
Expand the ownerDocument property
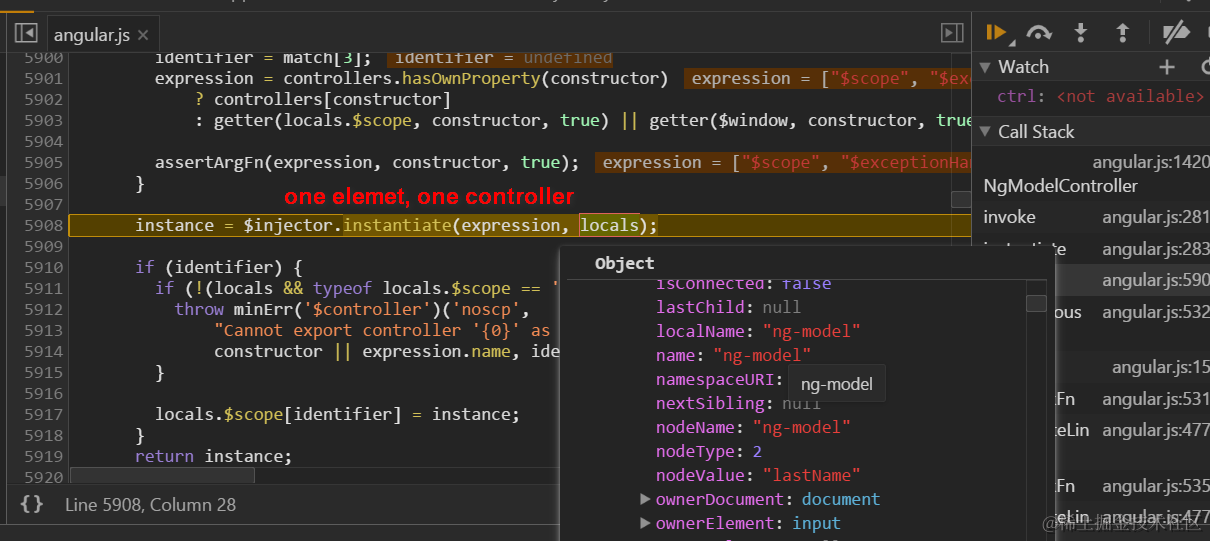645,499
